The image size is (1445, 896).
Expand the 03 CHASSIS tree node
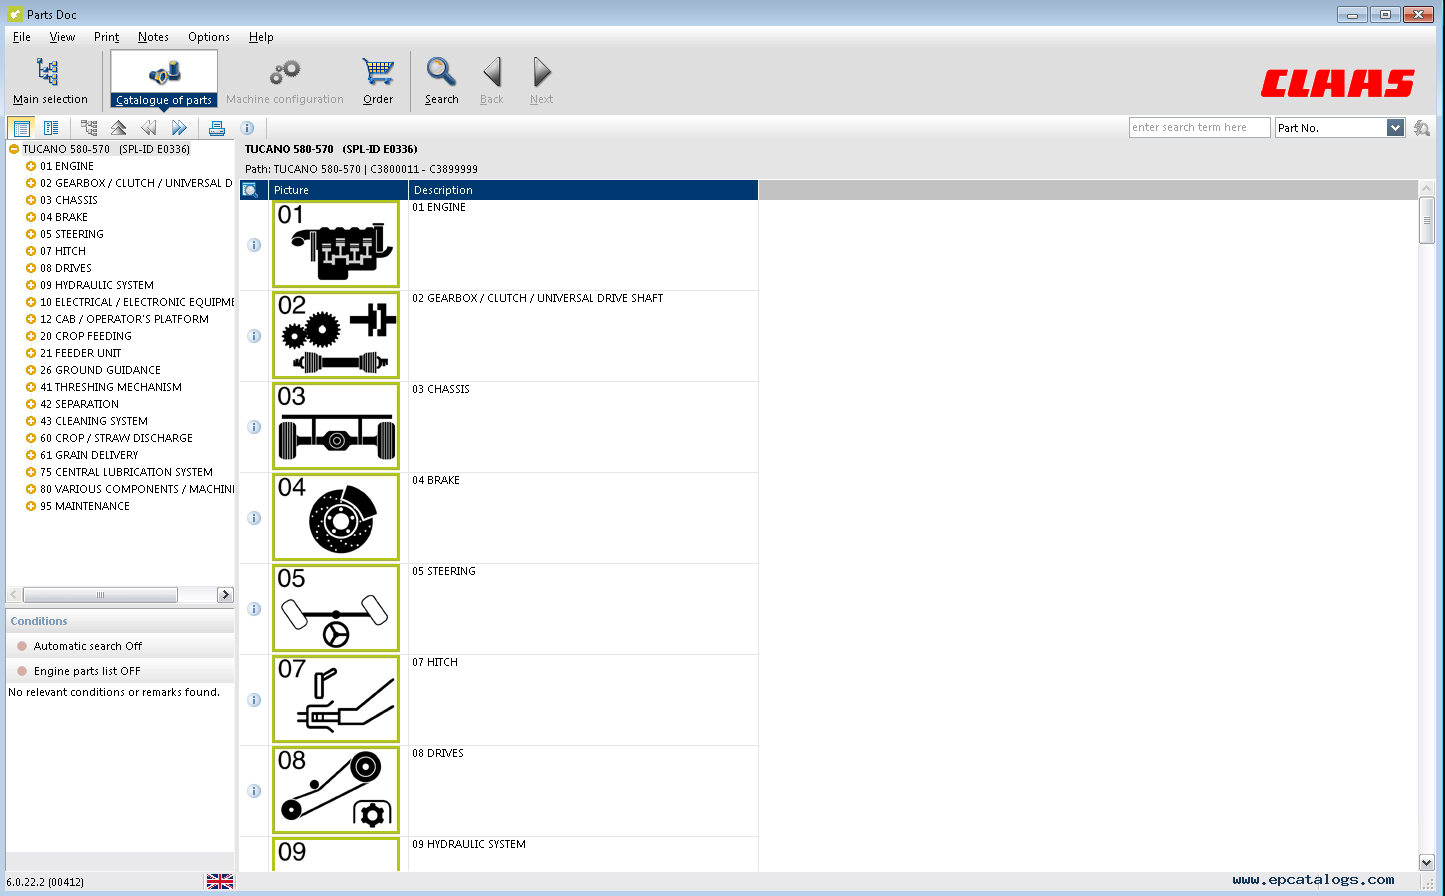pyautogui.click(x=31, y=200)
